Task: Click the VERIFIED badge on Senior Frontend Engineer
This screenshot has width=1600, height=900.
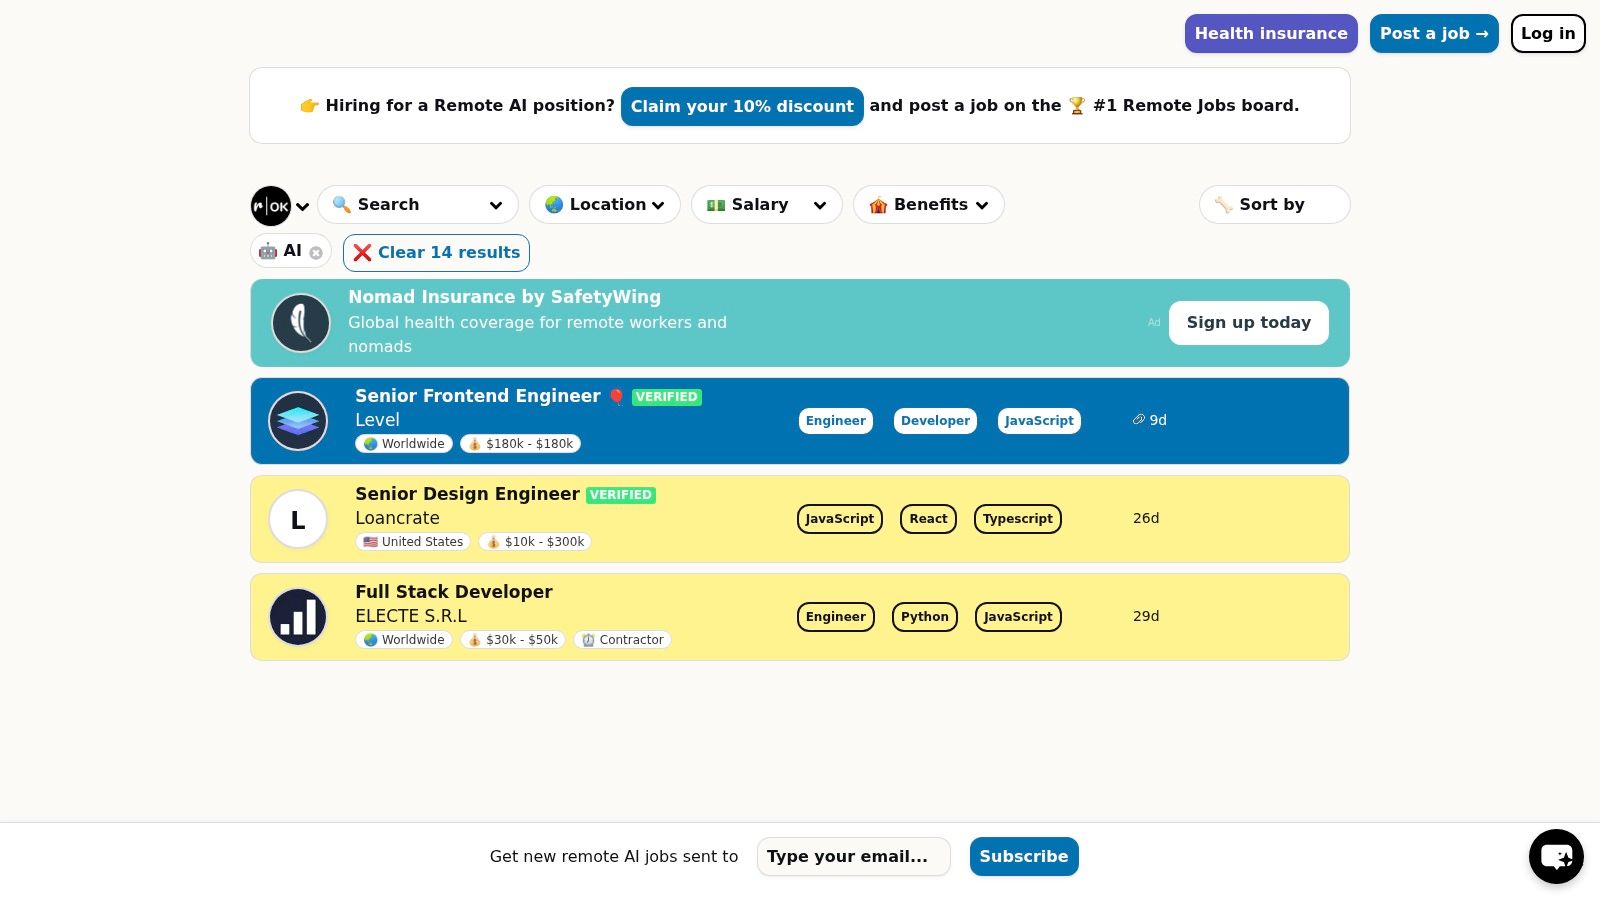Action: [667, 397]
